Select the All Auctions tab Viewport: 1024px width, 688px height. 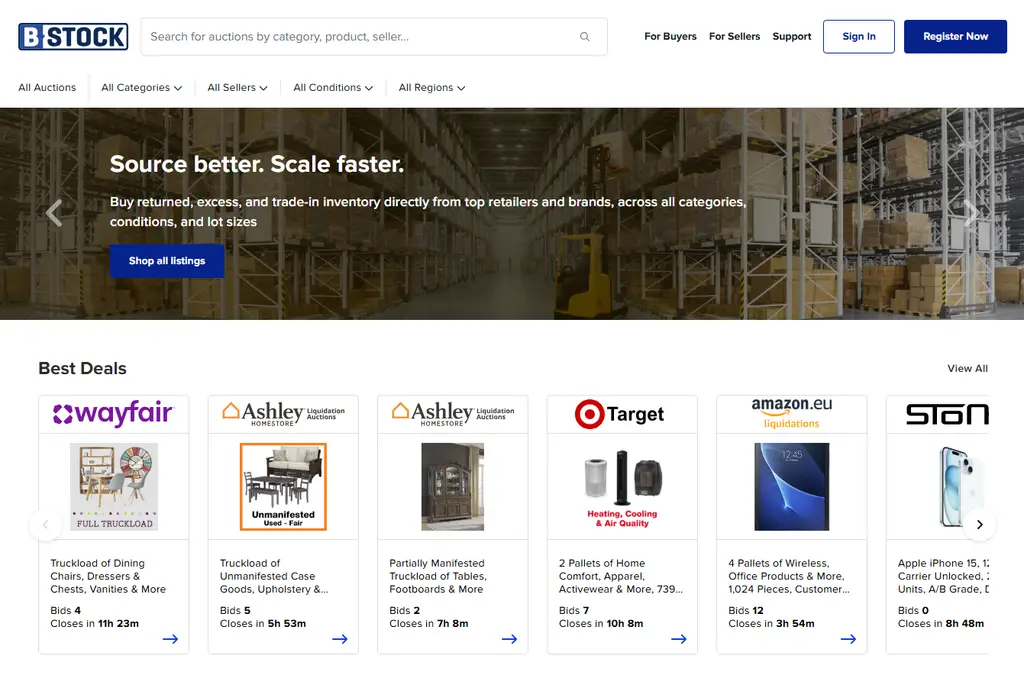pos(47,87)
